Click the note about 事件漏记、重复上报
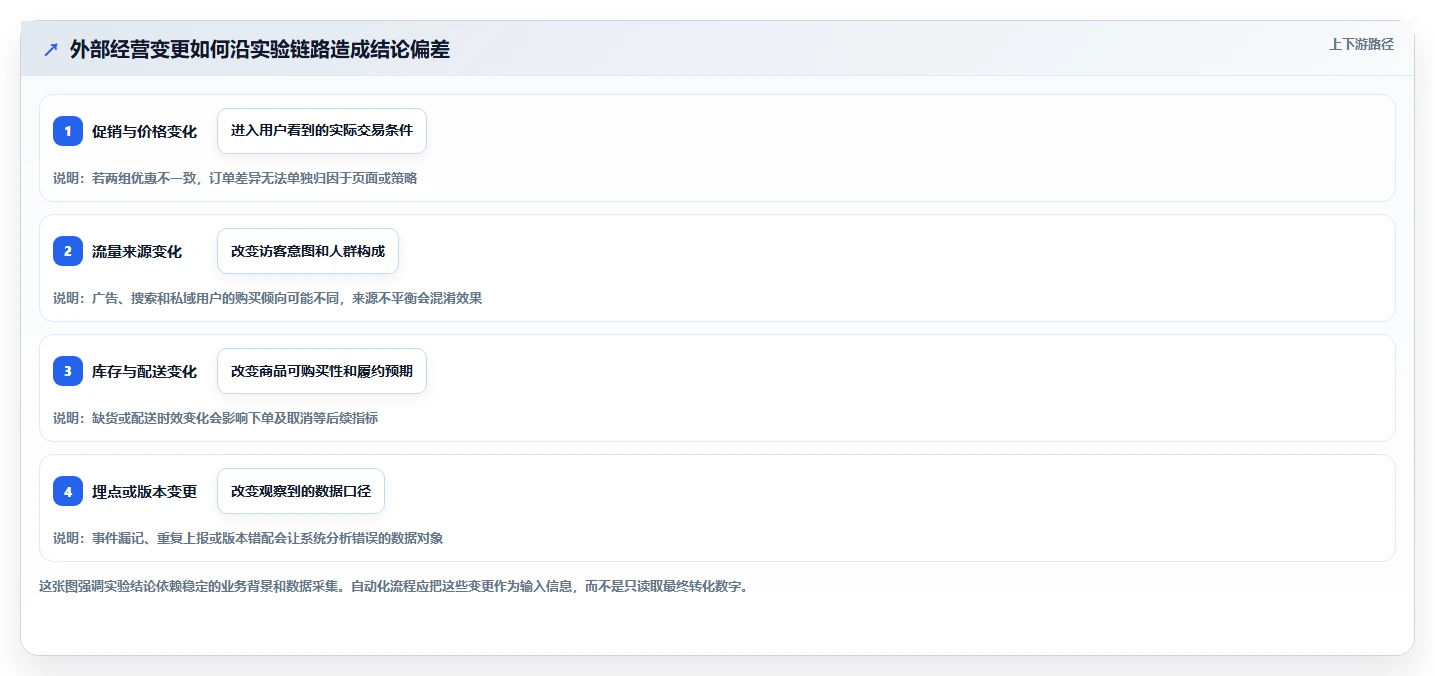Viewport: 1435px width, 676px height. pos(248,538)
